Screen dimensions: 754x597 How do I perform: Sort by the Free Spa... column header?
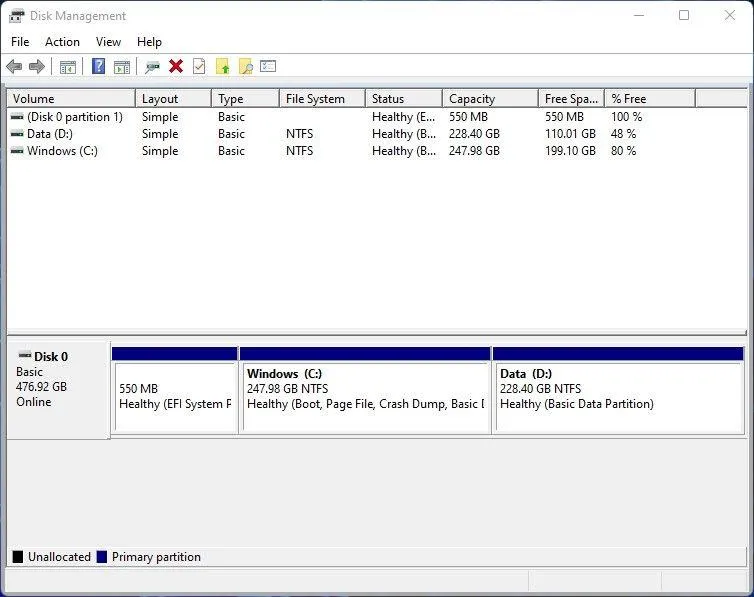click(571, 99)
